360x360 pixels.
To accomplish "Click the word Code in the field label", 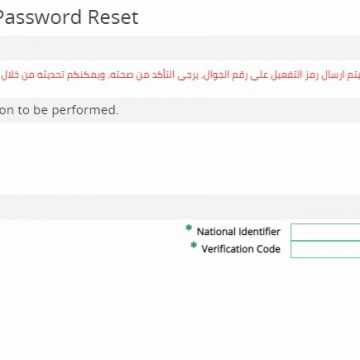I will [x=267, y=249].
